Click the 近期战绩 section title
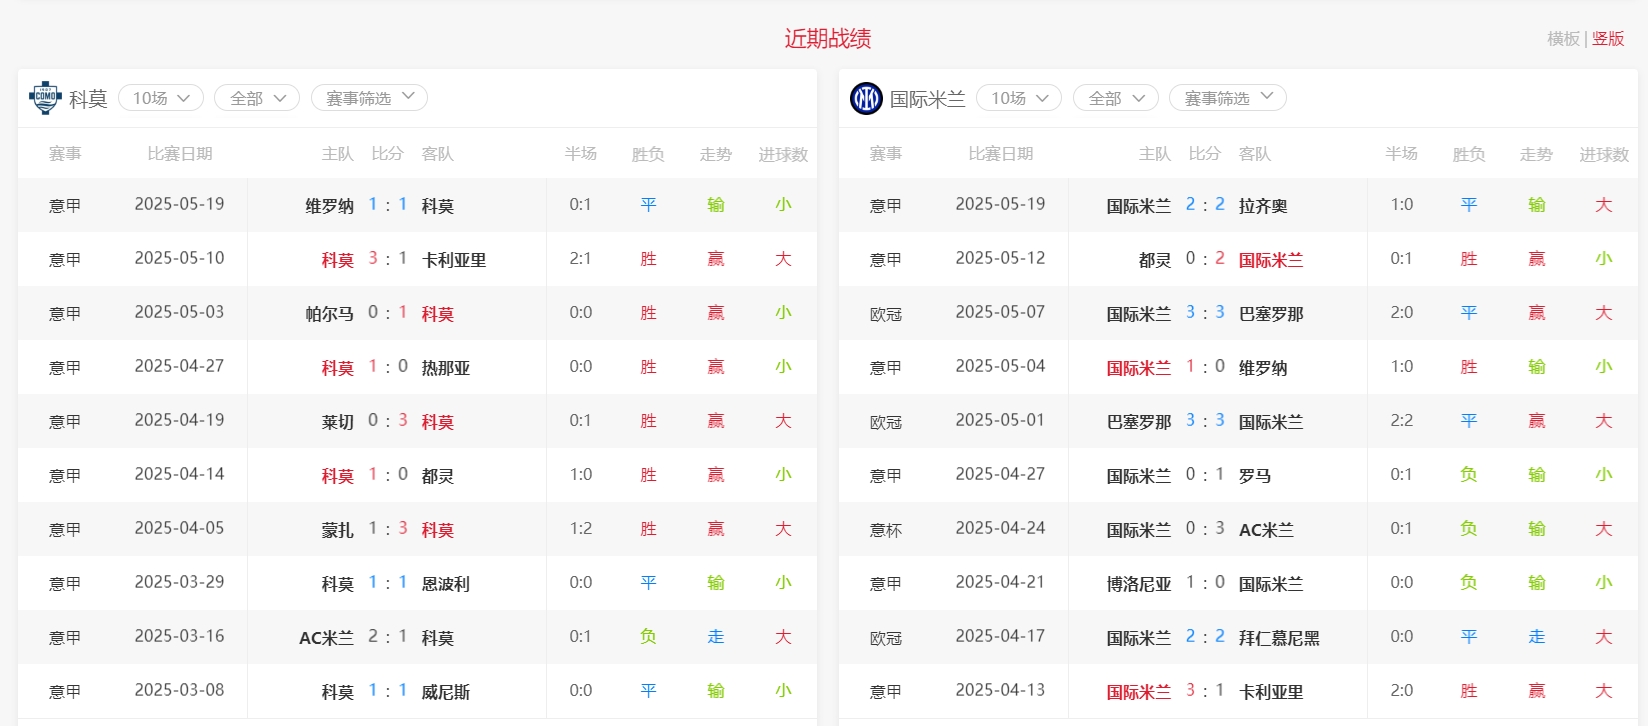Screen dimensions: 1648x726 827,39
